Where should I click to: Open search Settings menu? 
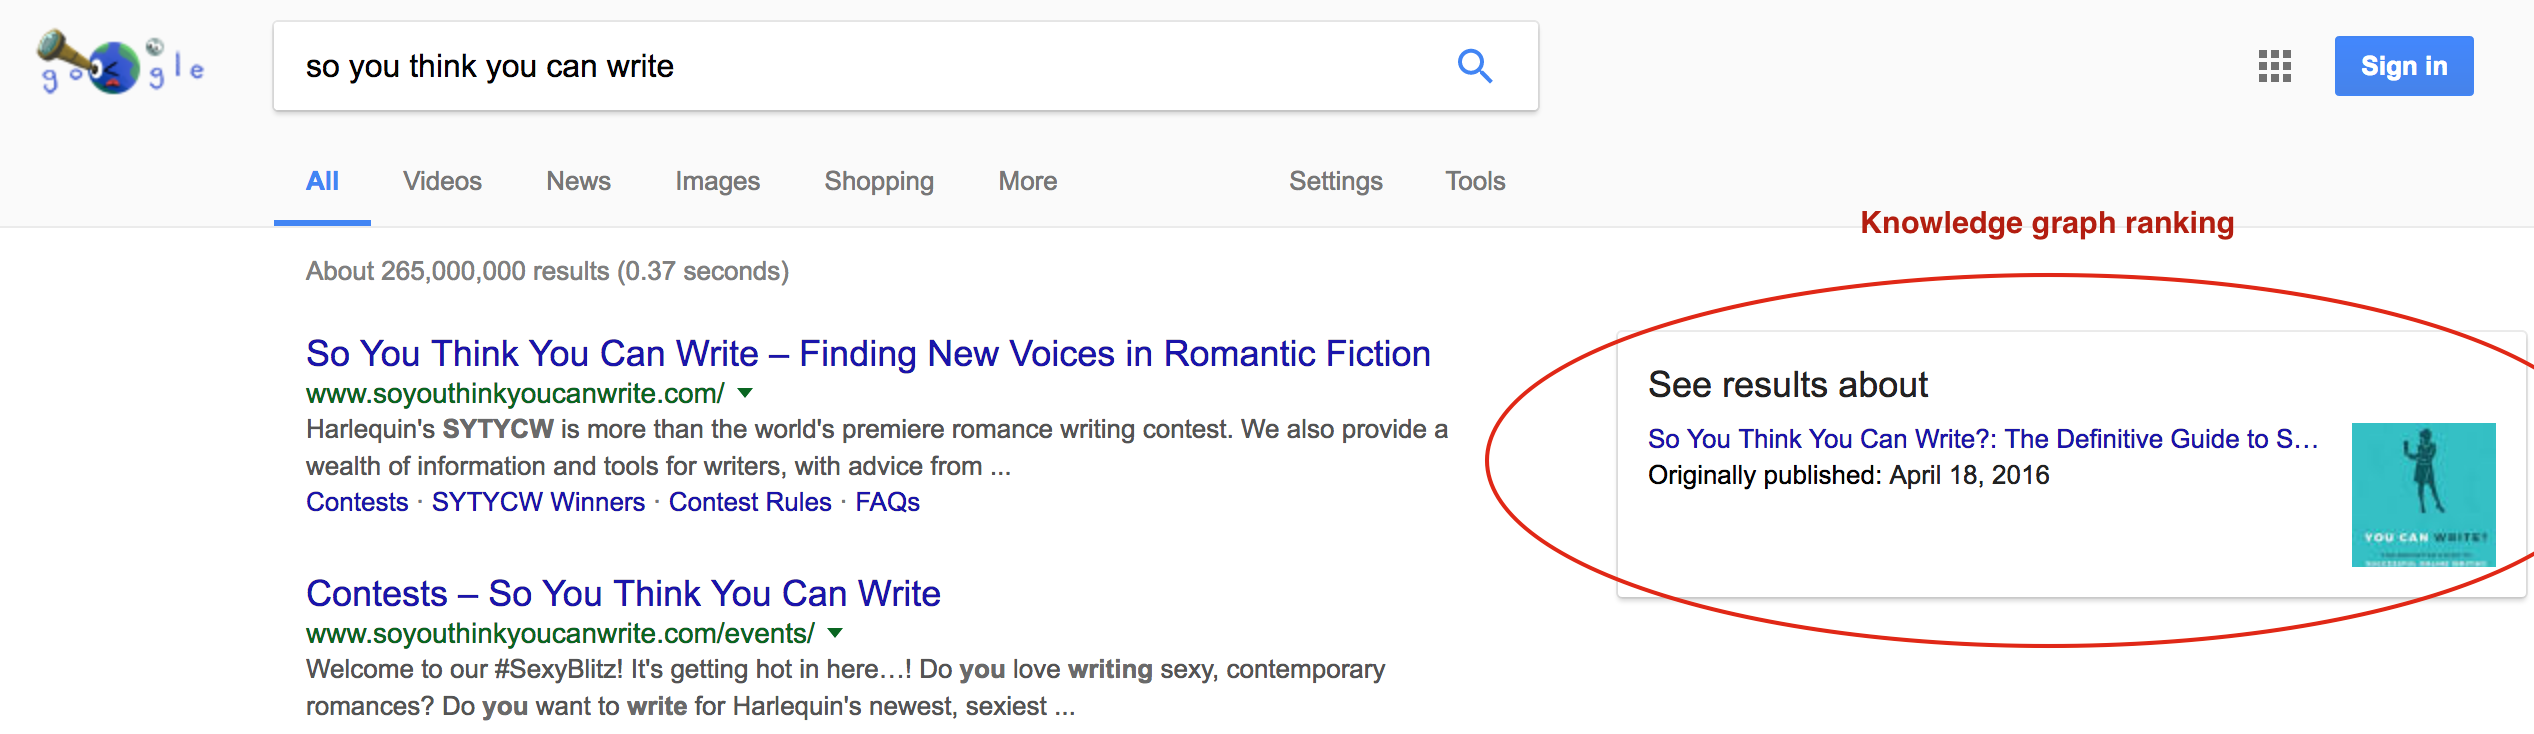click(1335, 181)
